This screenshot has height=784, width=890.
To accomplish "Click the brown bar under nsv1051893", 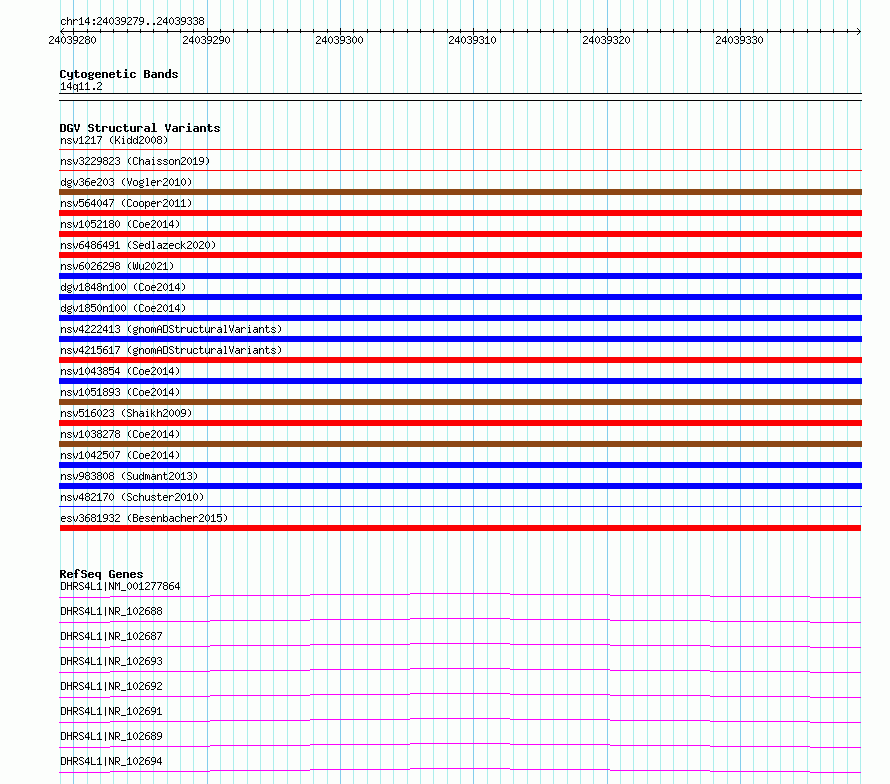I will click(460, 402).
